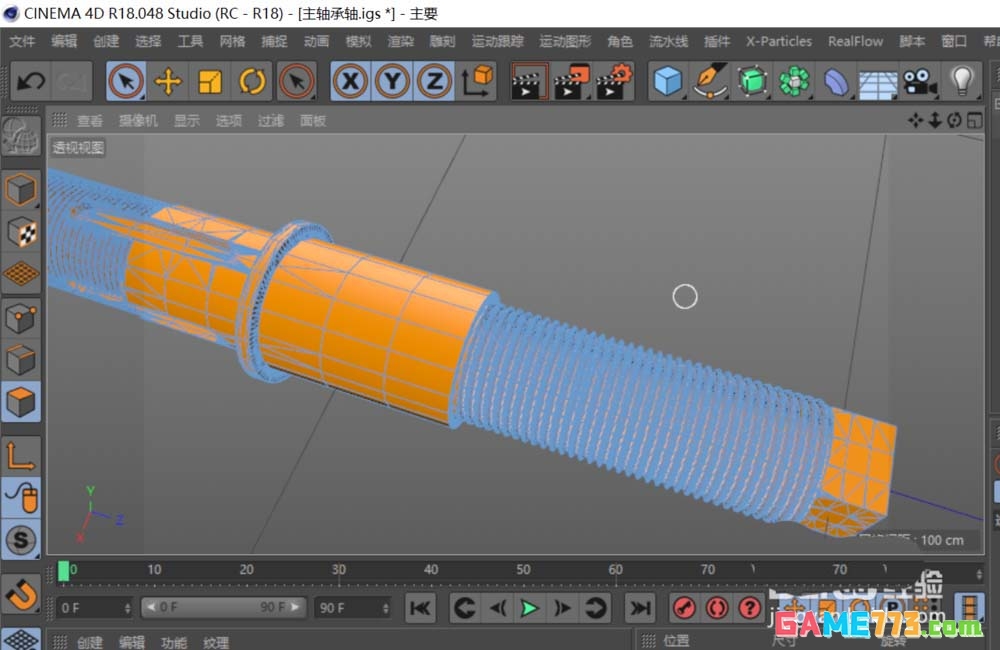Select the Move tool
1000x650 pixels.
(x=167, y=81)
